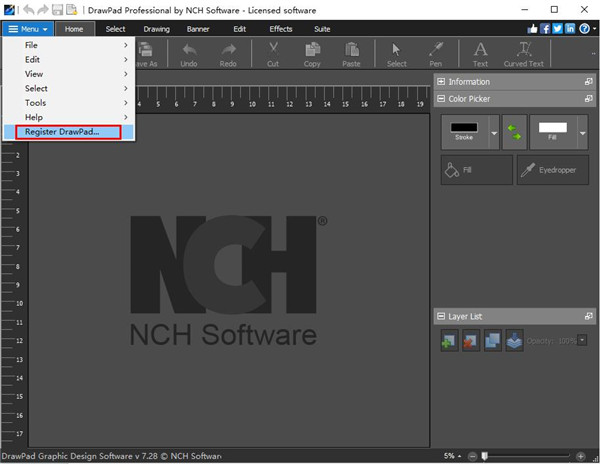Screen dimensions: 600x464
Task: Undock the Color Picker panel
Action: [589, 99]
